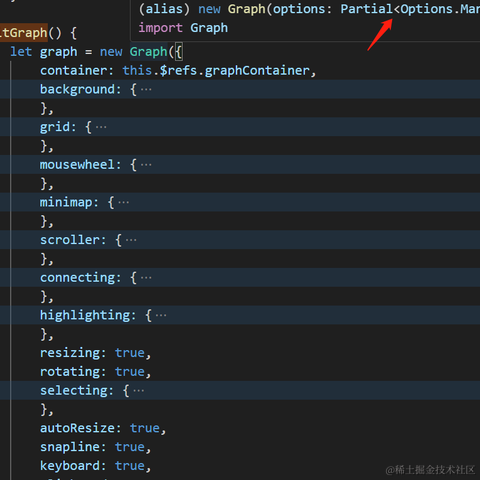
Task: Click the Graph class after new keyword
Action: (148, 52)
